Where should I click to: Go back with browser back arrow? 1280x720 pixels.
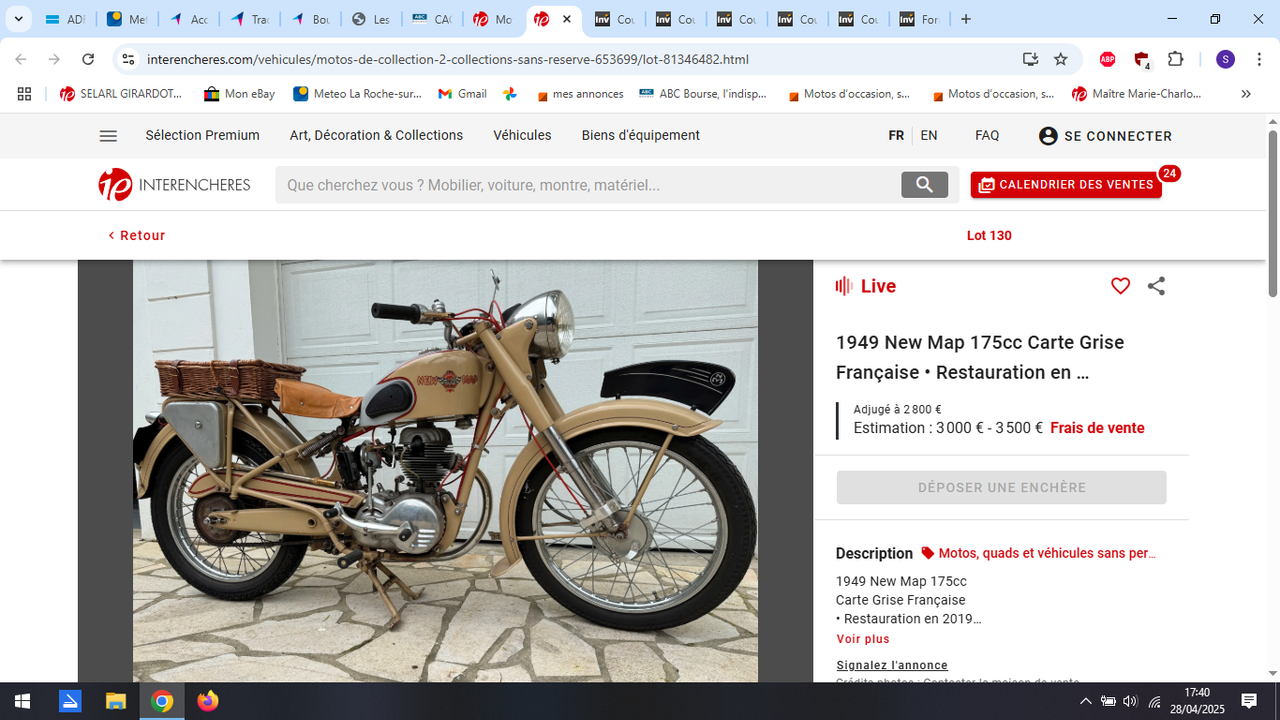[x=21, y=59]
